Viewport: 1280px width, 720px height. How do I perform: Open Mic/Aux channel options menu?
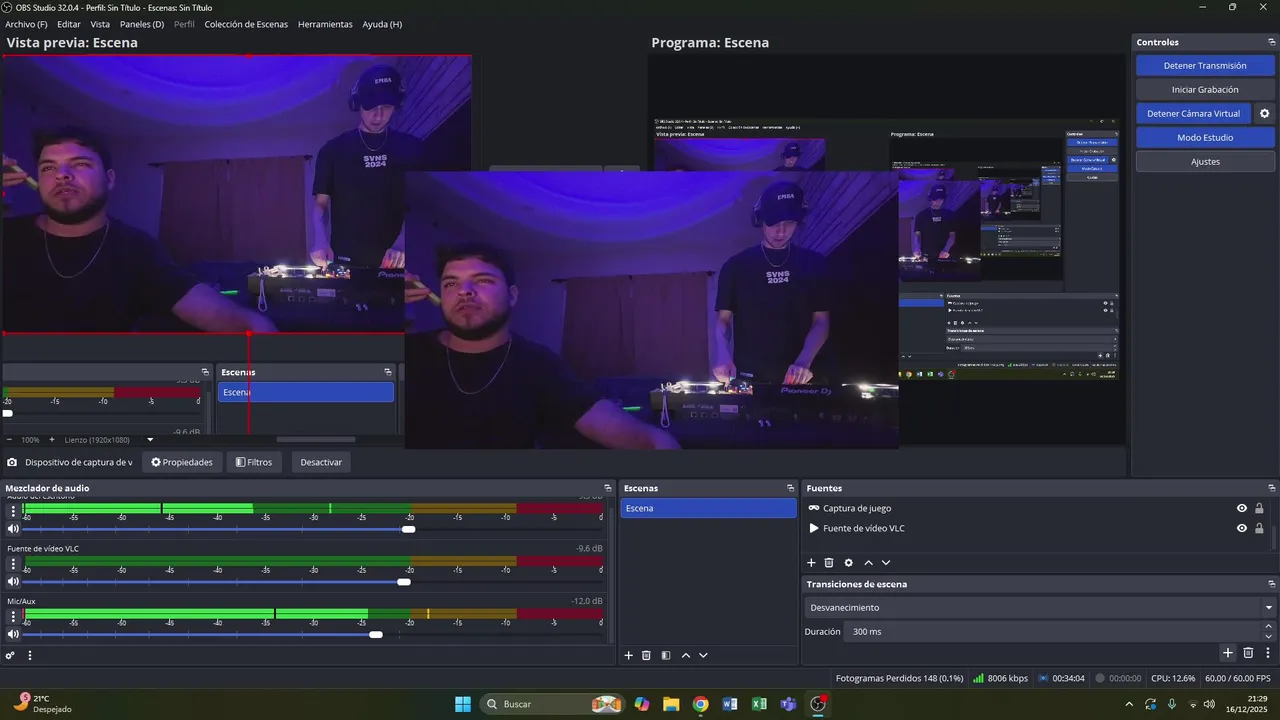13,616
